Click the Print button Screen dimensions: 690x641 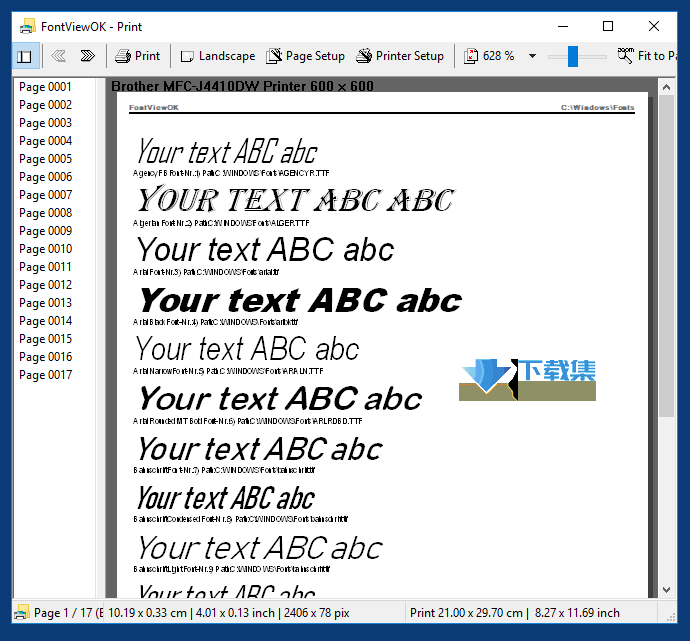point(138,56)
